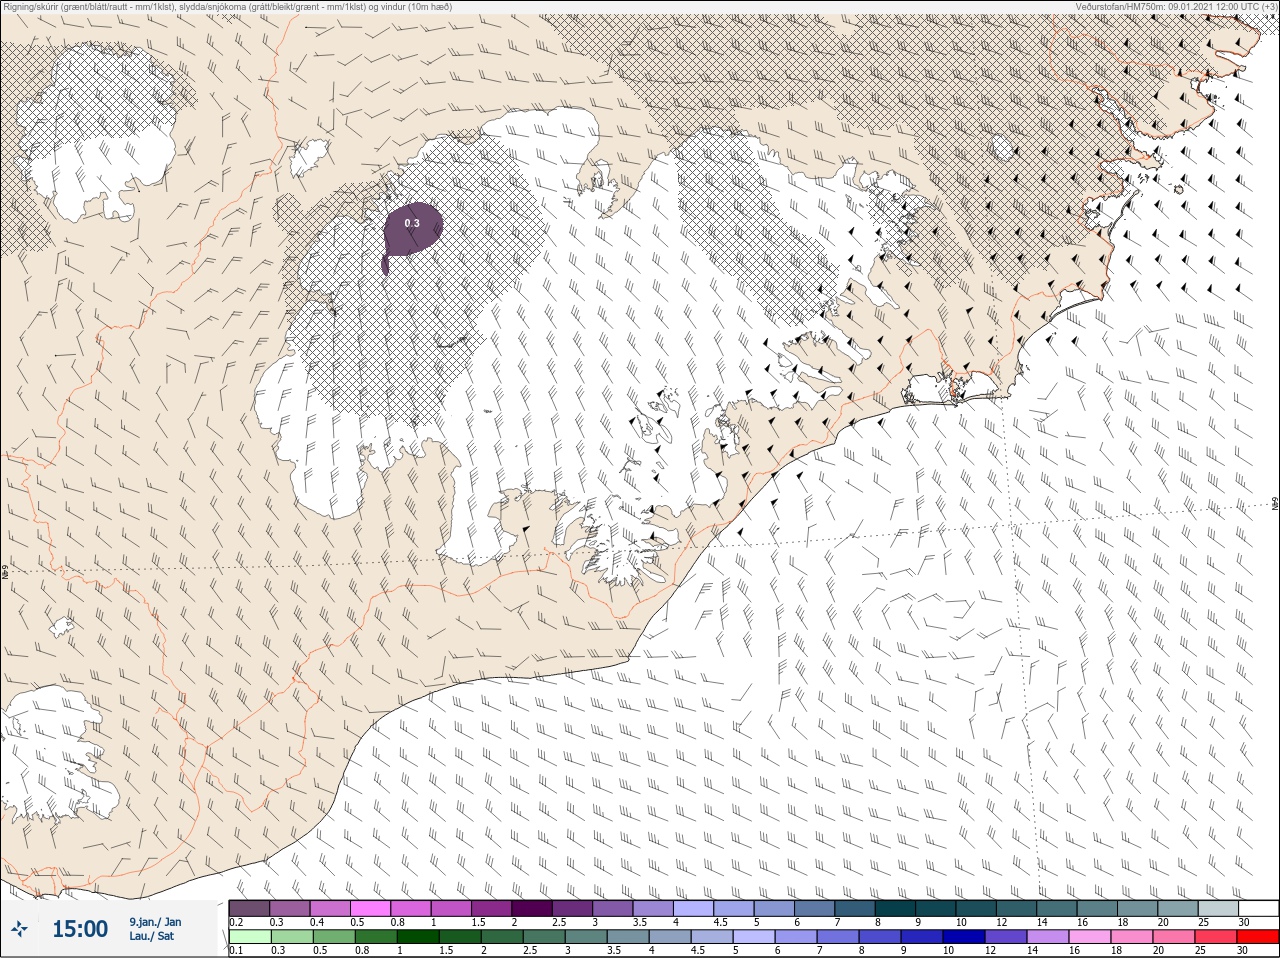Click the Veðurstofan star logo icon
Image resolution: width=1280 pixels, height=958 pixels.
[20, 930]
